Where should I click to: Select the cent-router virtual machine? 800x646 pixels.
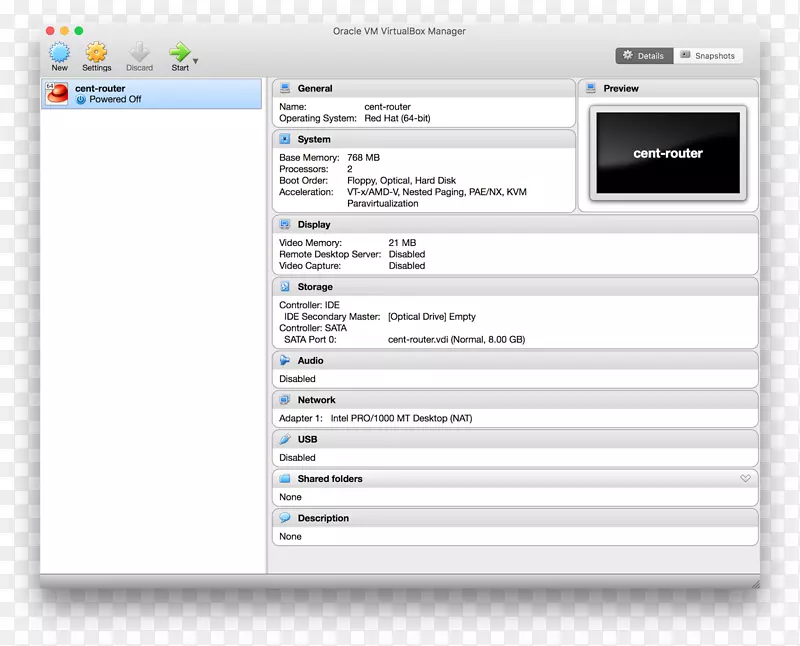150,94
